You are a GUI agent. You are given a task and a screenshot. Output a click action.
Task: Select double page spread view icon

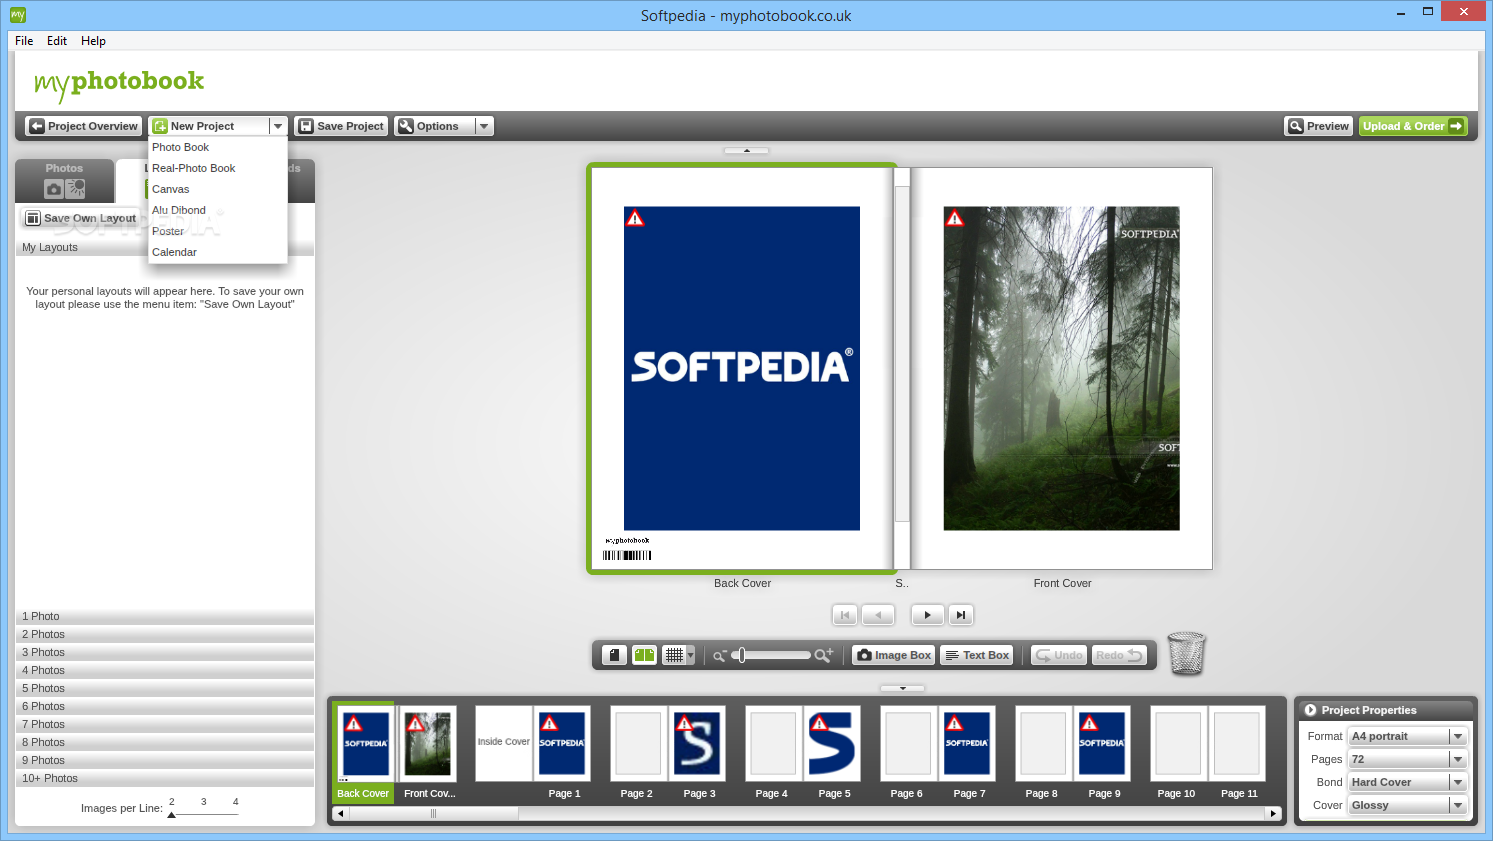(644, 655)
